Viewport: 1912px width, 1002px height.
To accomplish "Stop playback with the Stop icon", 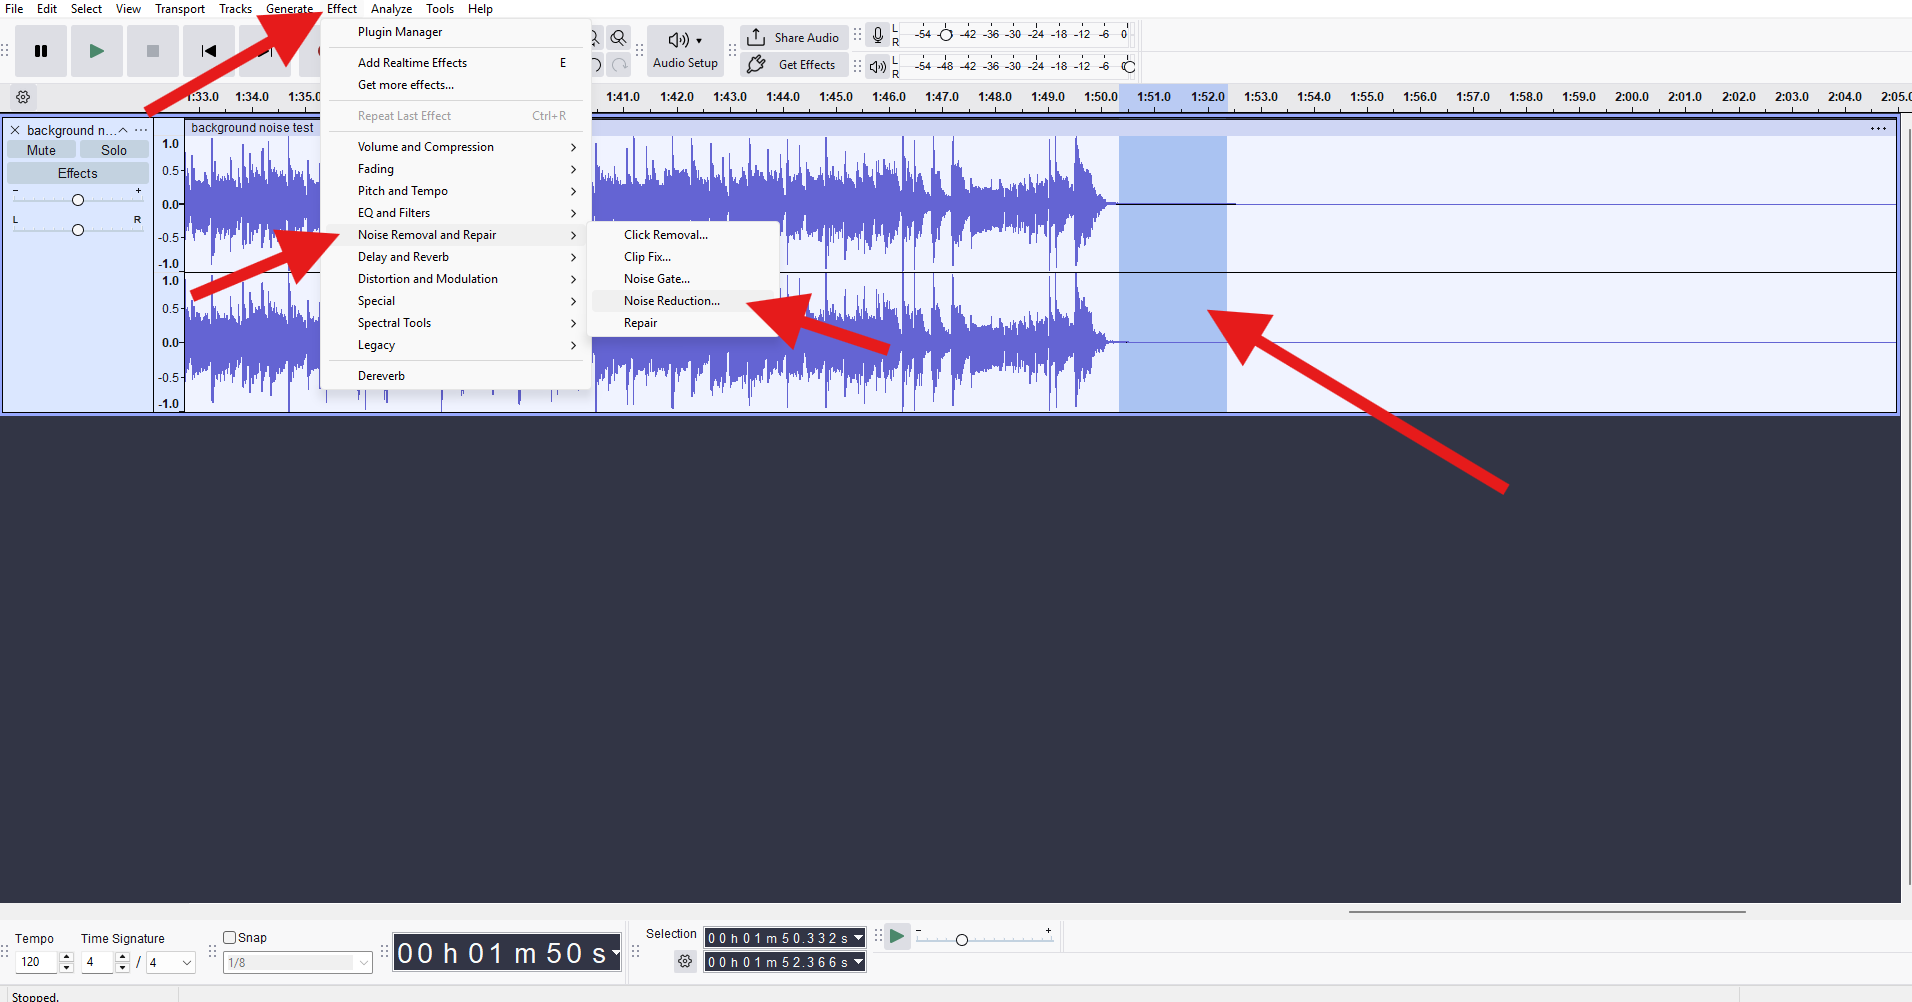I will 152,50.
